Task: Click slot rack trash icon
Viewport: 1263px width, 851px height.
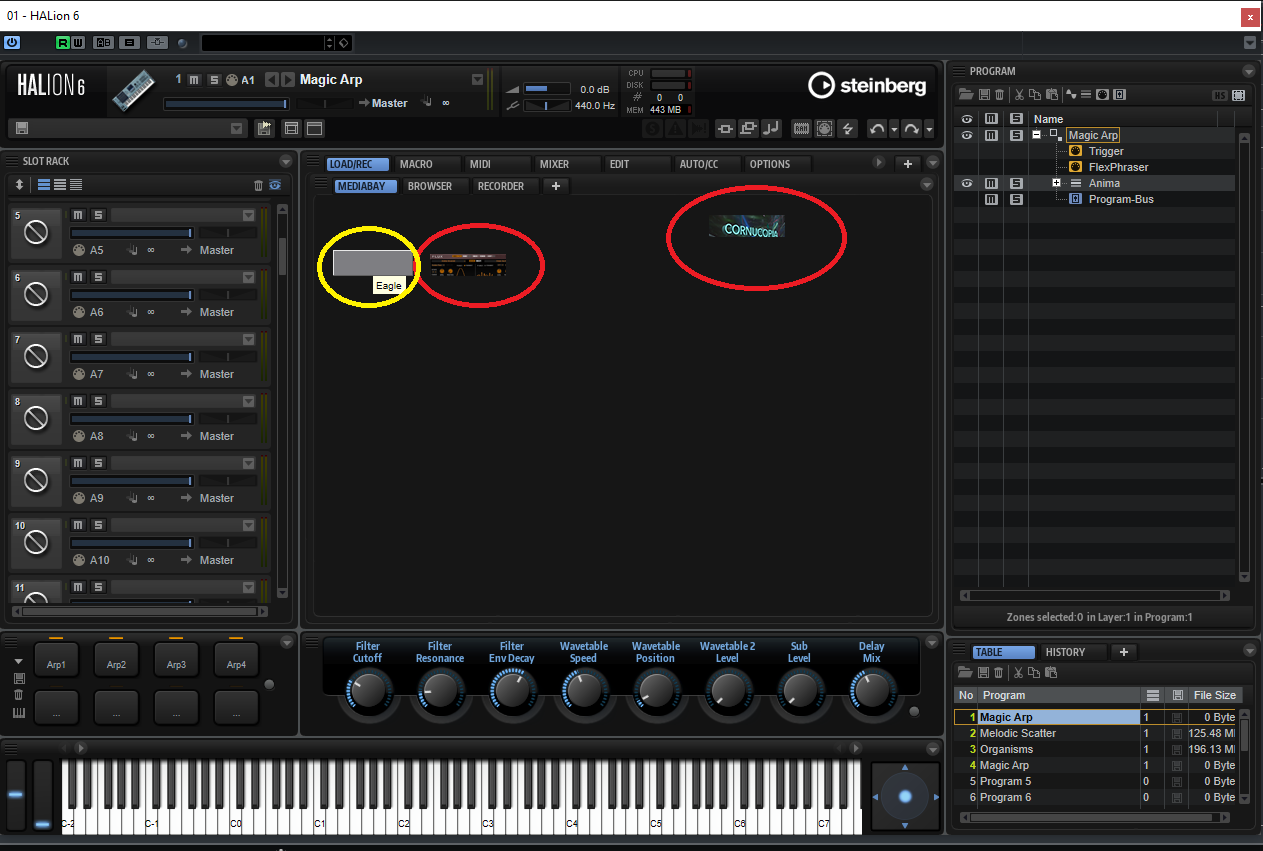Action: [x=259, y=185]
